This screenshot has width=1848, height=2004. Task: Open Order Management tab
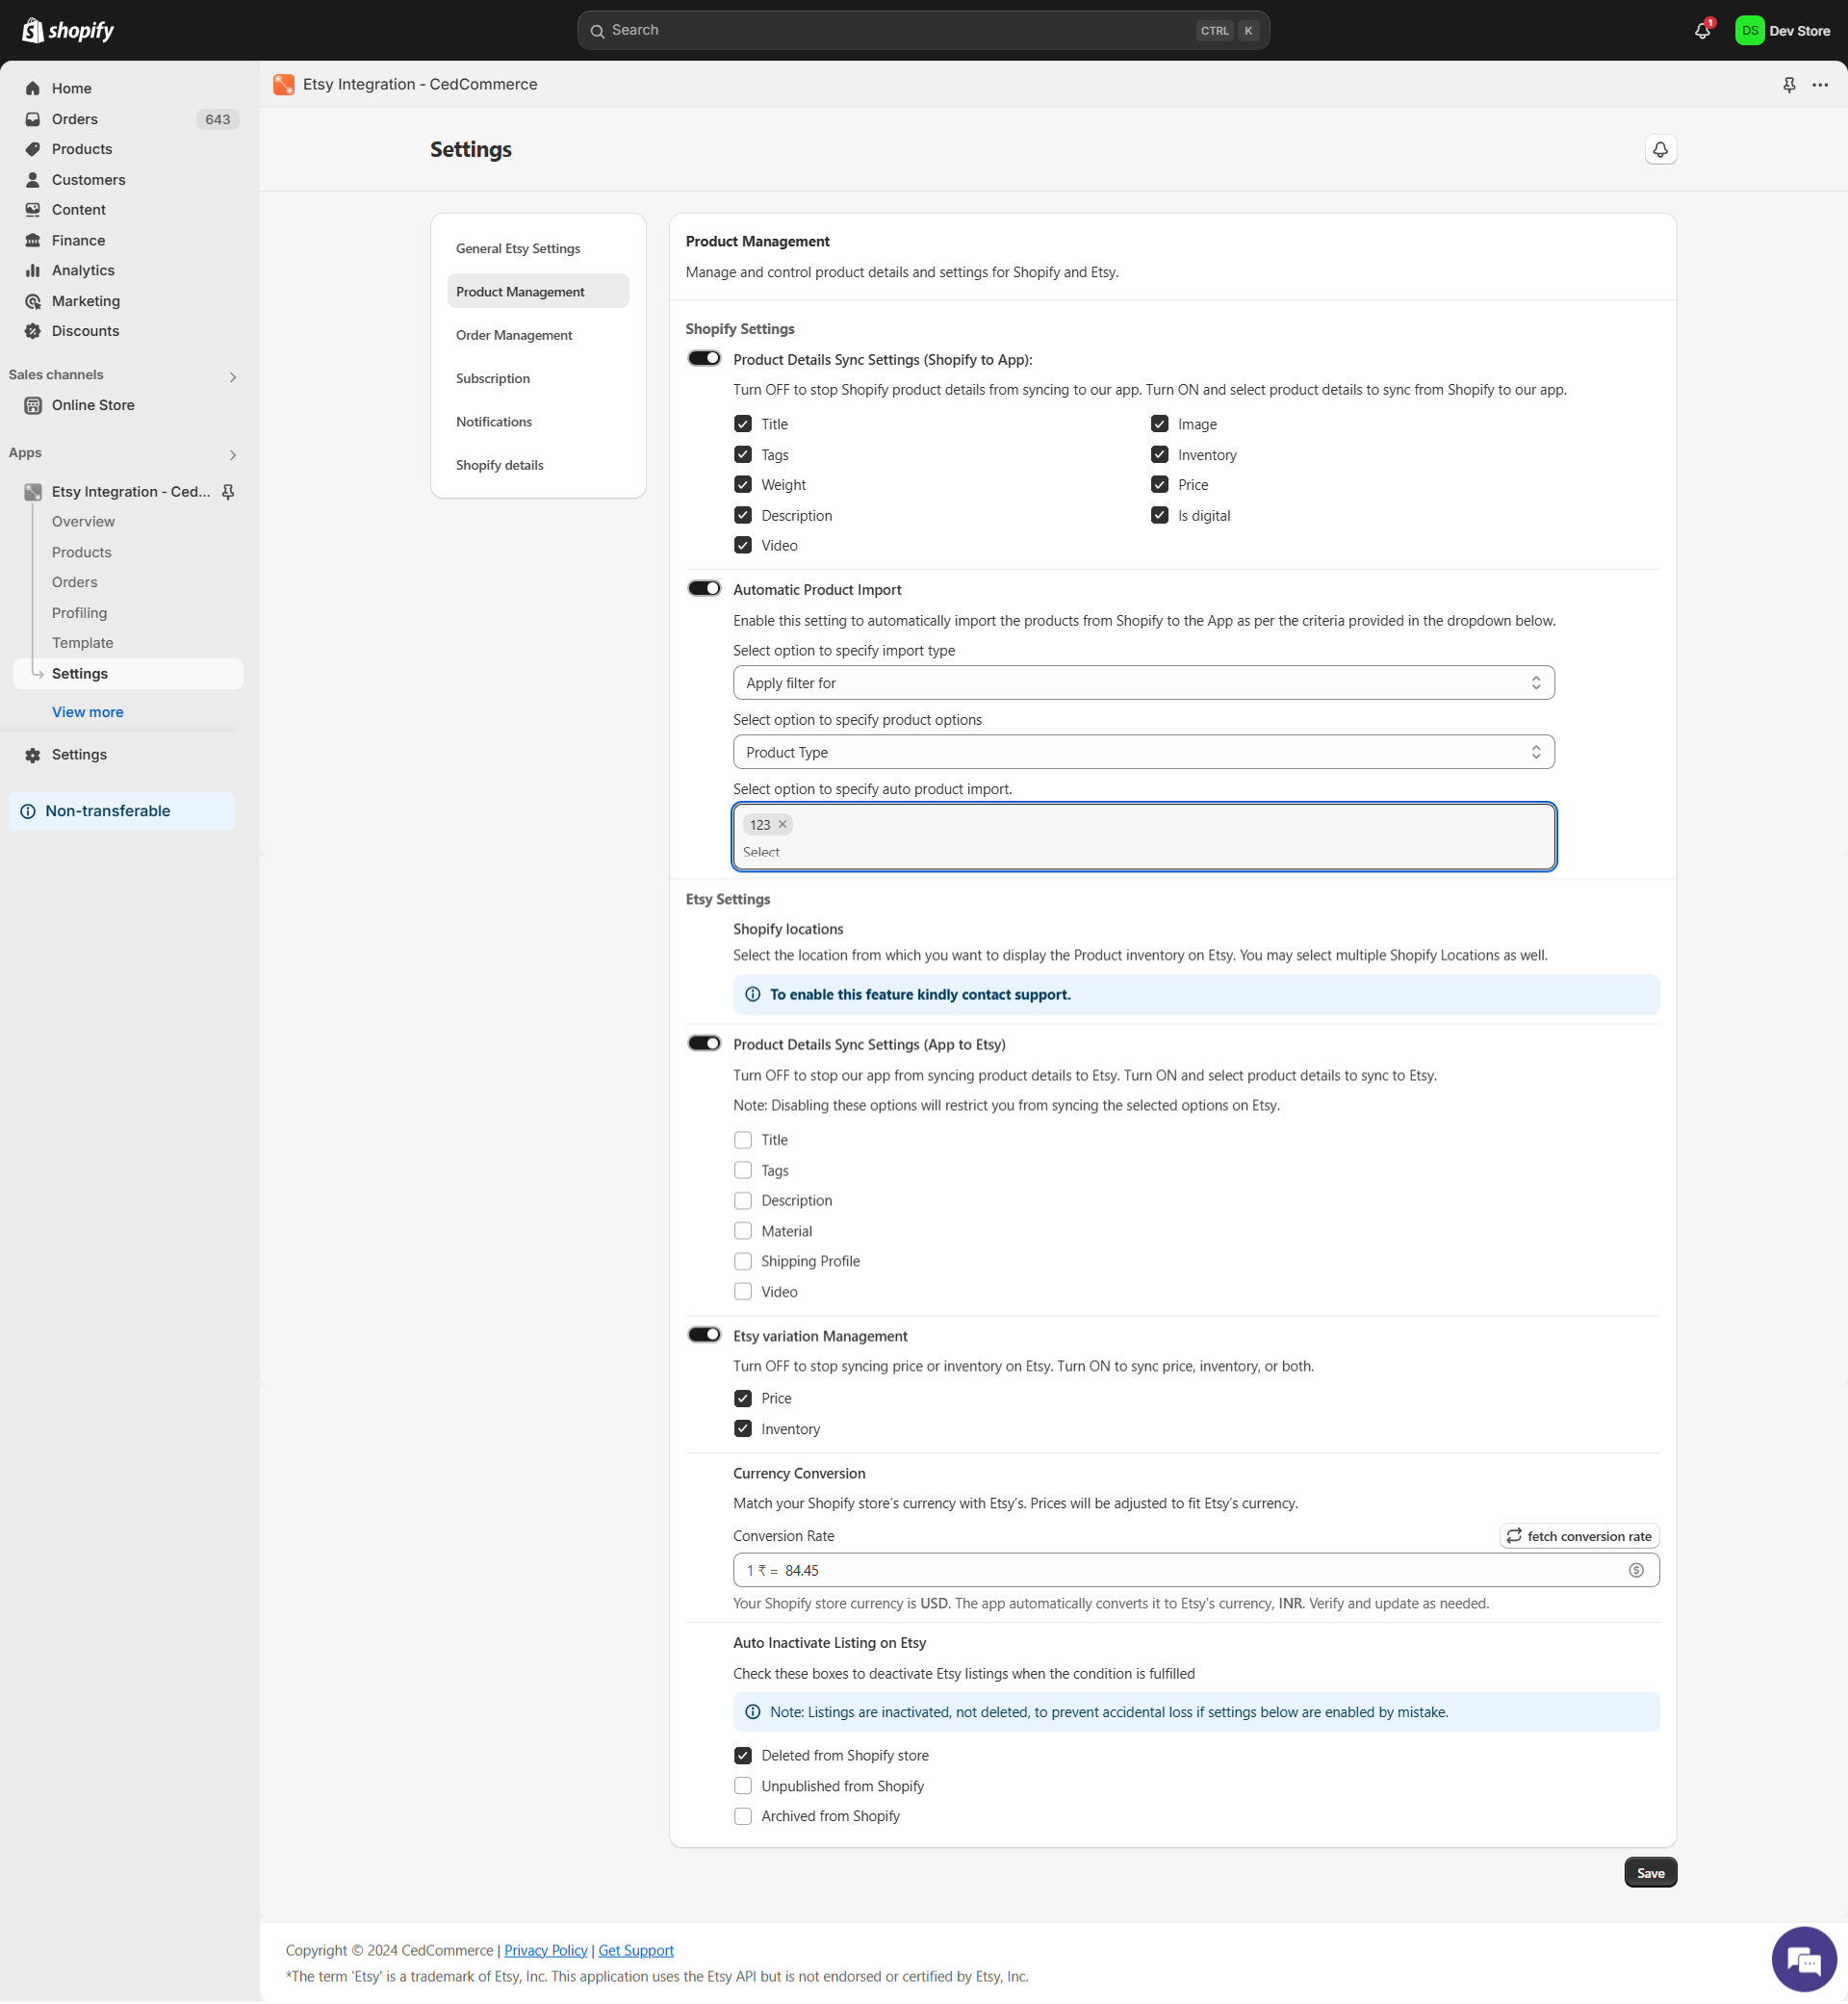(538, 335)
